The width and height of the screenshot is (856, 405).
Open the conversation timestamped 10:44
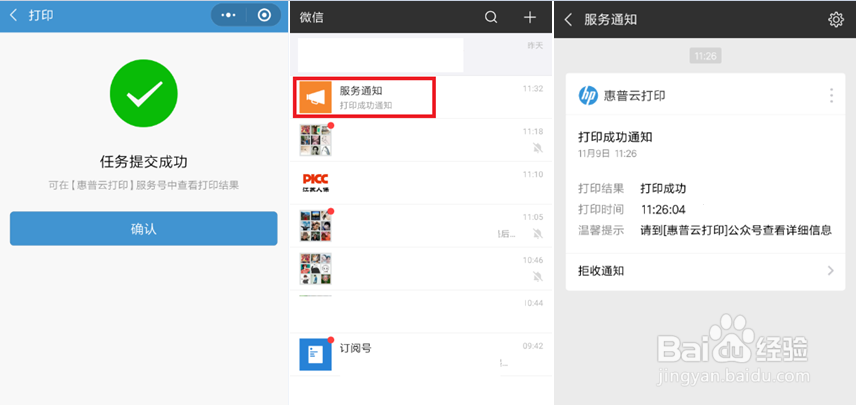(420, 312)
